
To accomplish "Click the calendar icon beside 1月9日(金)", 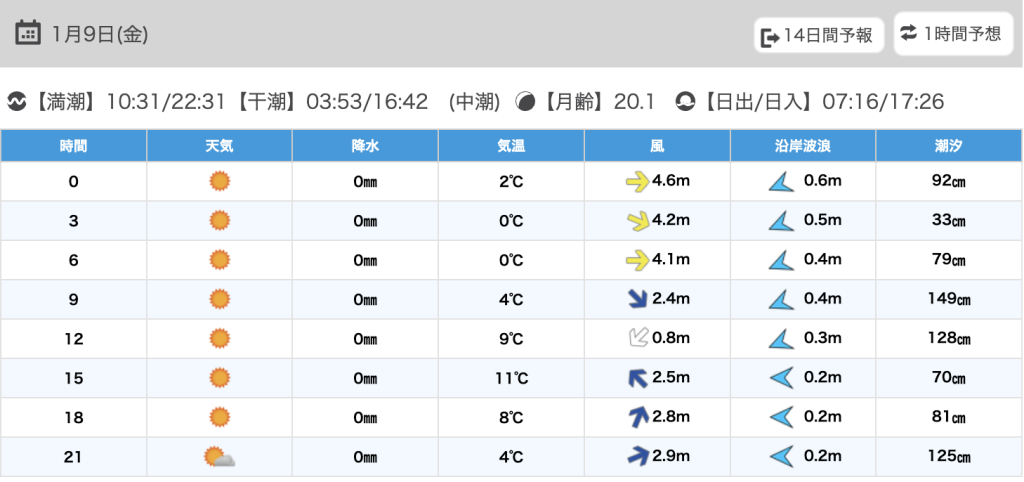I will pyautogui.click(x=28, y=33).
